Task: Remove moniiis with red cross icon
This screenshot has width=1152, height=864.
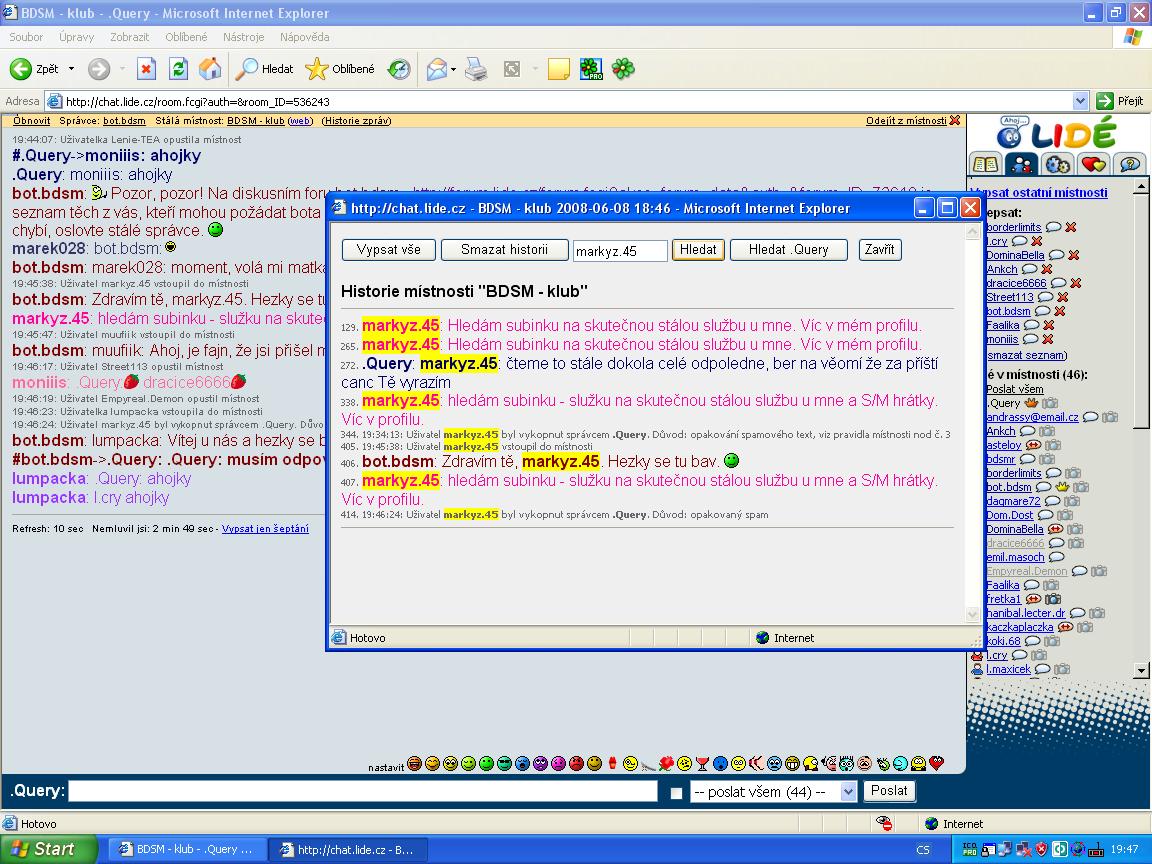Action: [1047, 339]
